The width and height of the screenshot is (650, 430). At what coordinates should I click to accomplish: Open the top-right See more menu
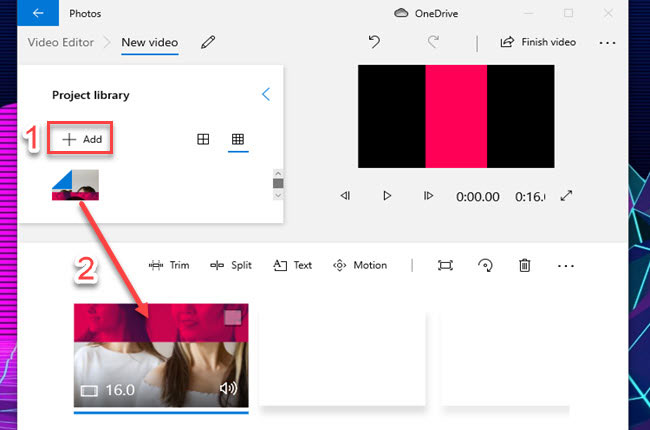607,43
